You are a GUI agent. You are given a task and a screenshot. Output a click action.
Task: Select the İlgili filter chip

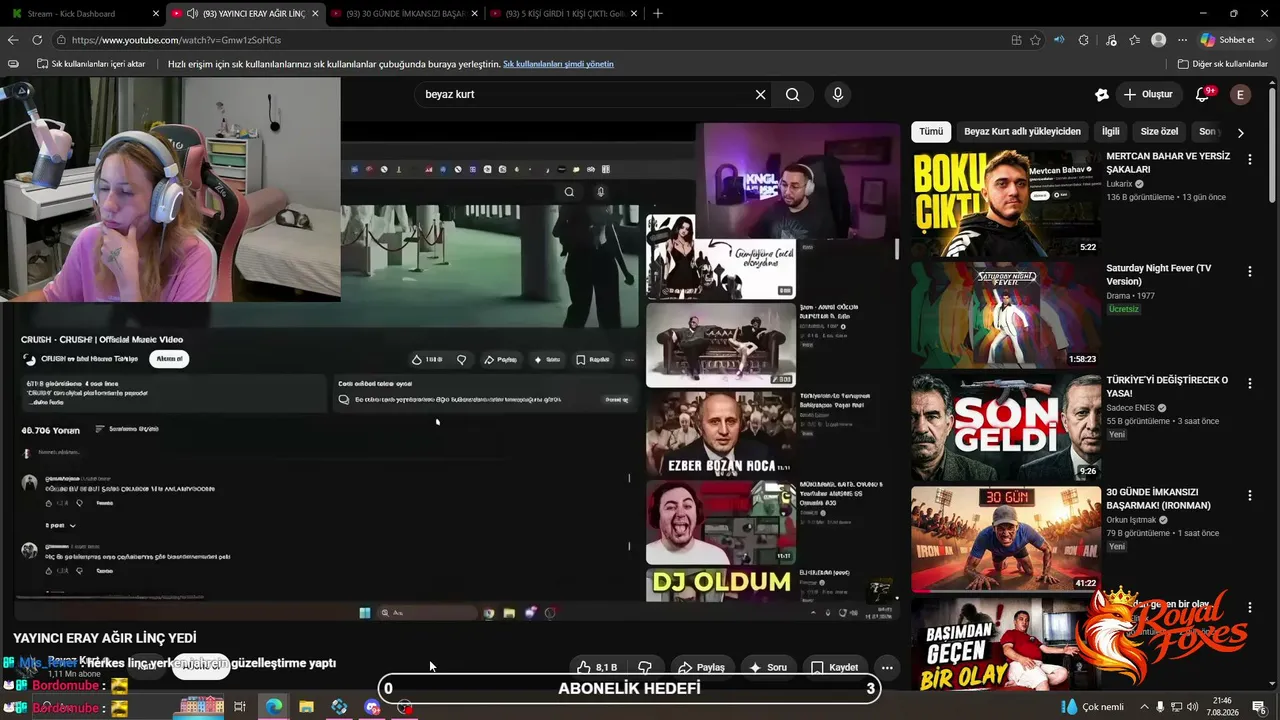[x=1110, y=132]
